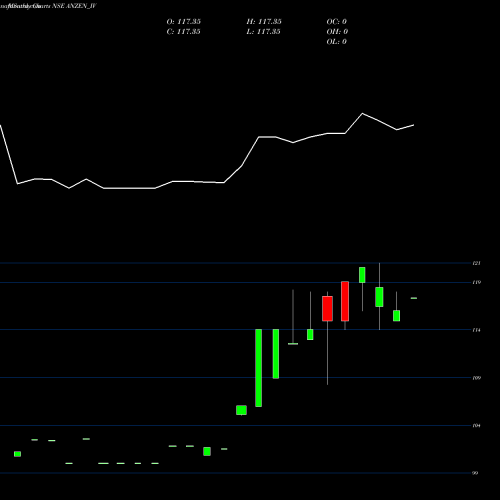Click the peak point of the white line
This screenshot has width=500, height=500.
pyautogui.click(x=363, y=114)
